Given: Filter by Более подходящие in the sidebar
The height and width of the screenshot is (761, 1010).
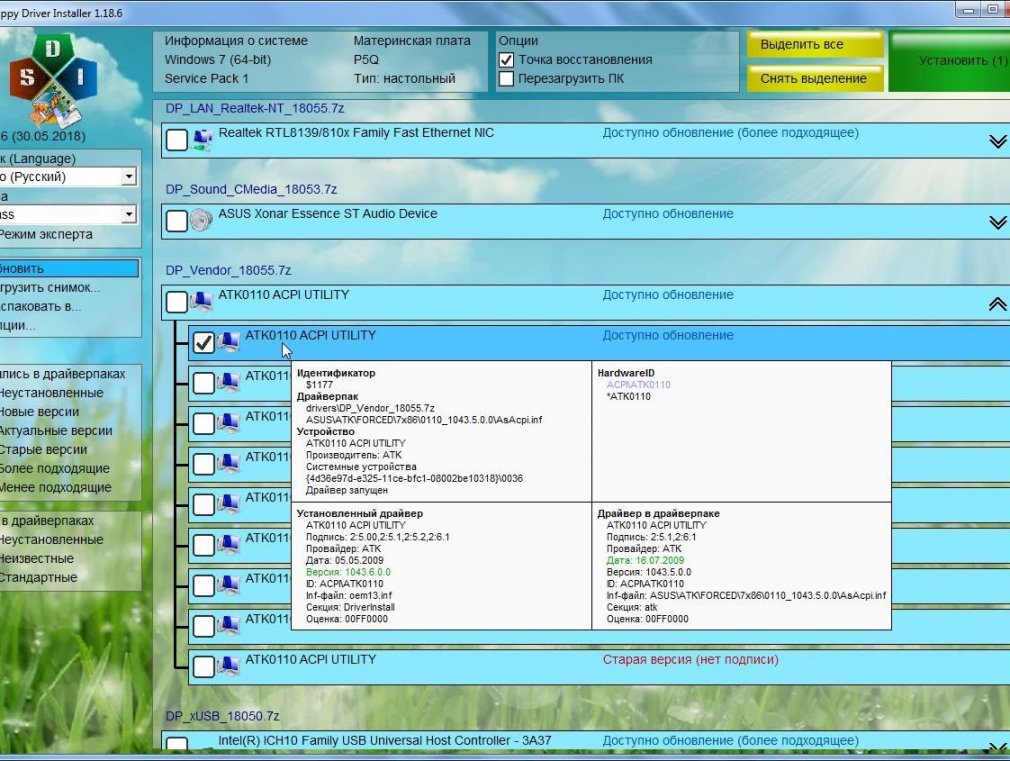Looking at the screenshot, I should pos(55,468).
